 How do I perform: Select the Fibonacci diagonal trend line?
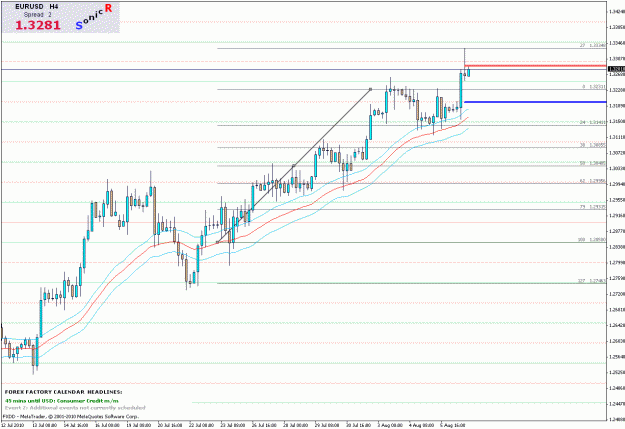click(x=294, y=166)
